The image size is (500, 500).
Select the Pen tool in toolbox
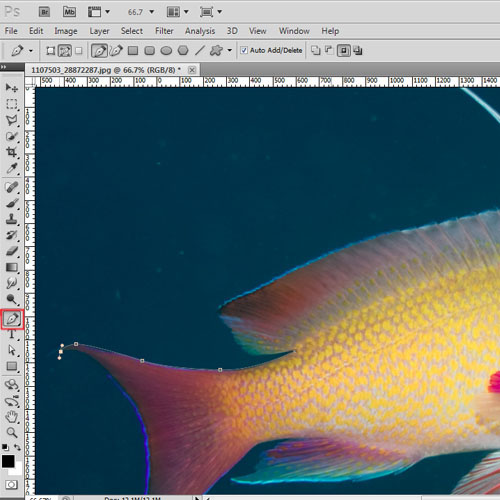click(12, 319)
